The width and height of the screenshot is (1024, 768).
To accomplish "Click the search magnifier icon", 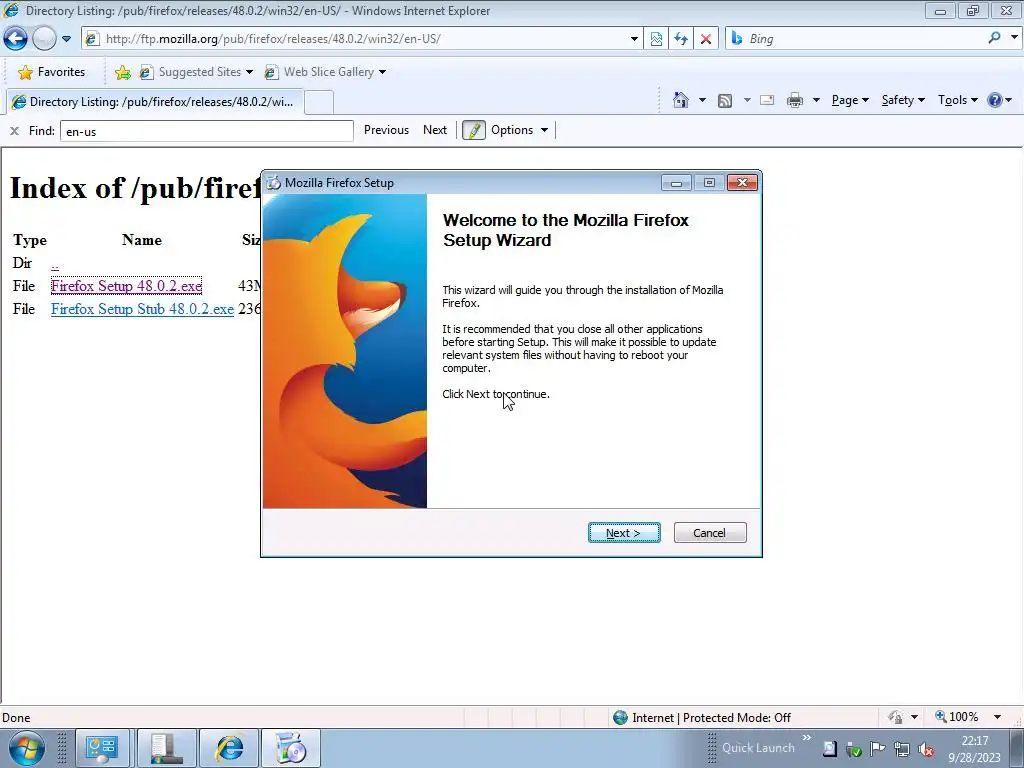I will pyautogui.click(x=994, y=38).
